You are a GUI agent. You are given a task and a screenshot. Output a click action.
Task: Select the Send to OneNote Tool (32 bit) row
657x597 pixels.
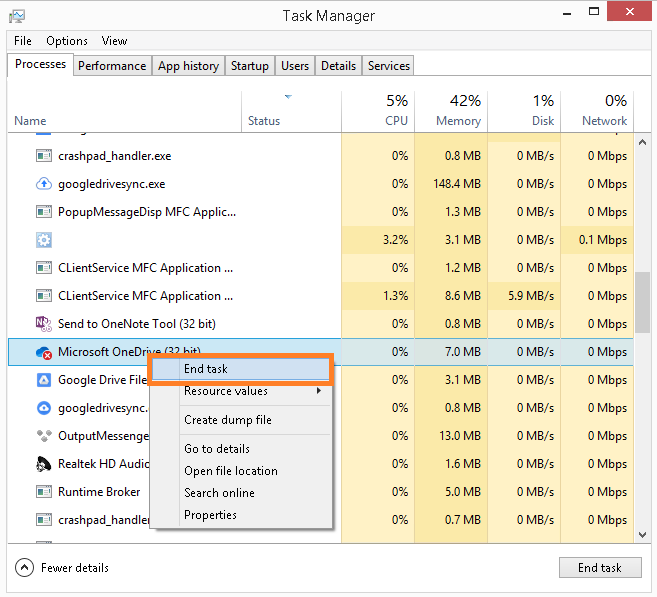pyautogui.click(x=321, y=324)
